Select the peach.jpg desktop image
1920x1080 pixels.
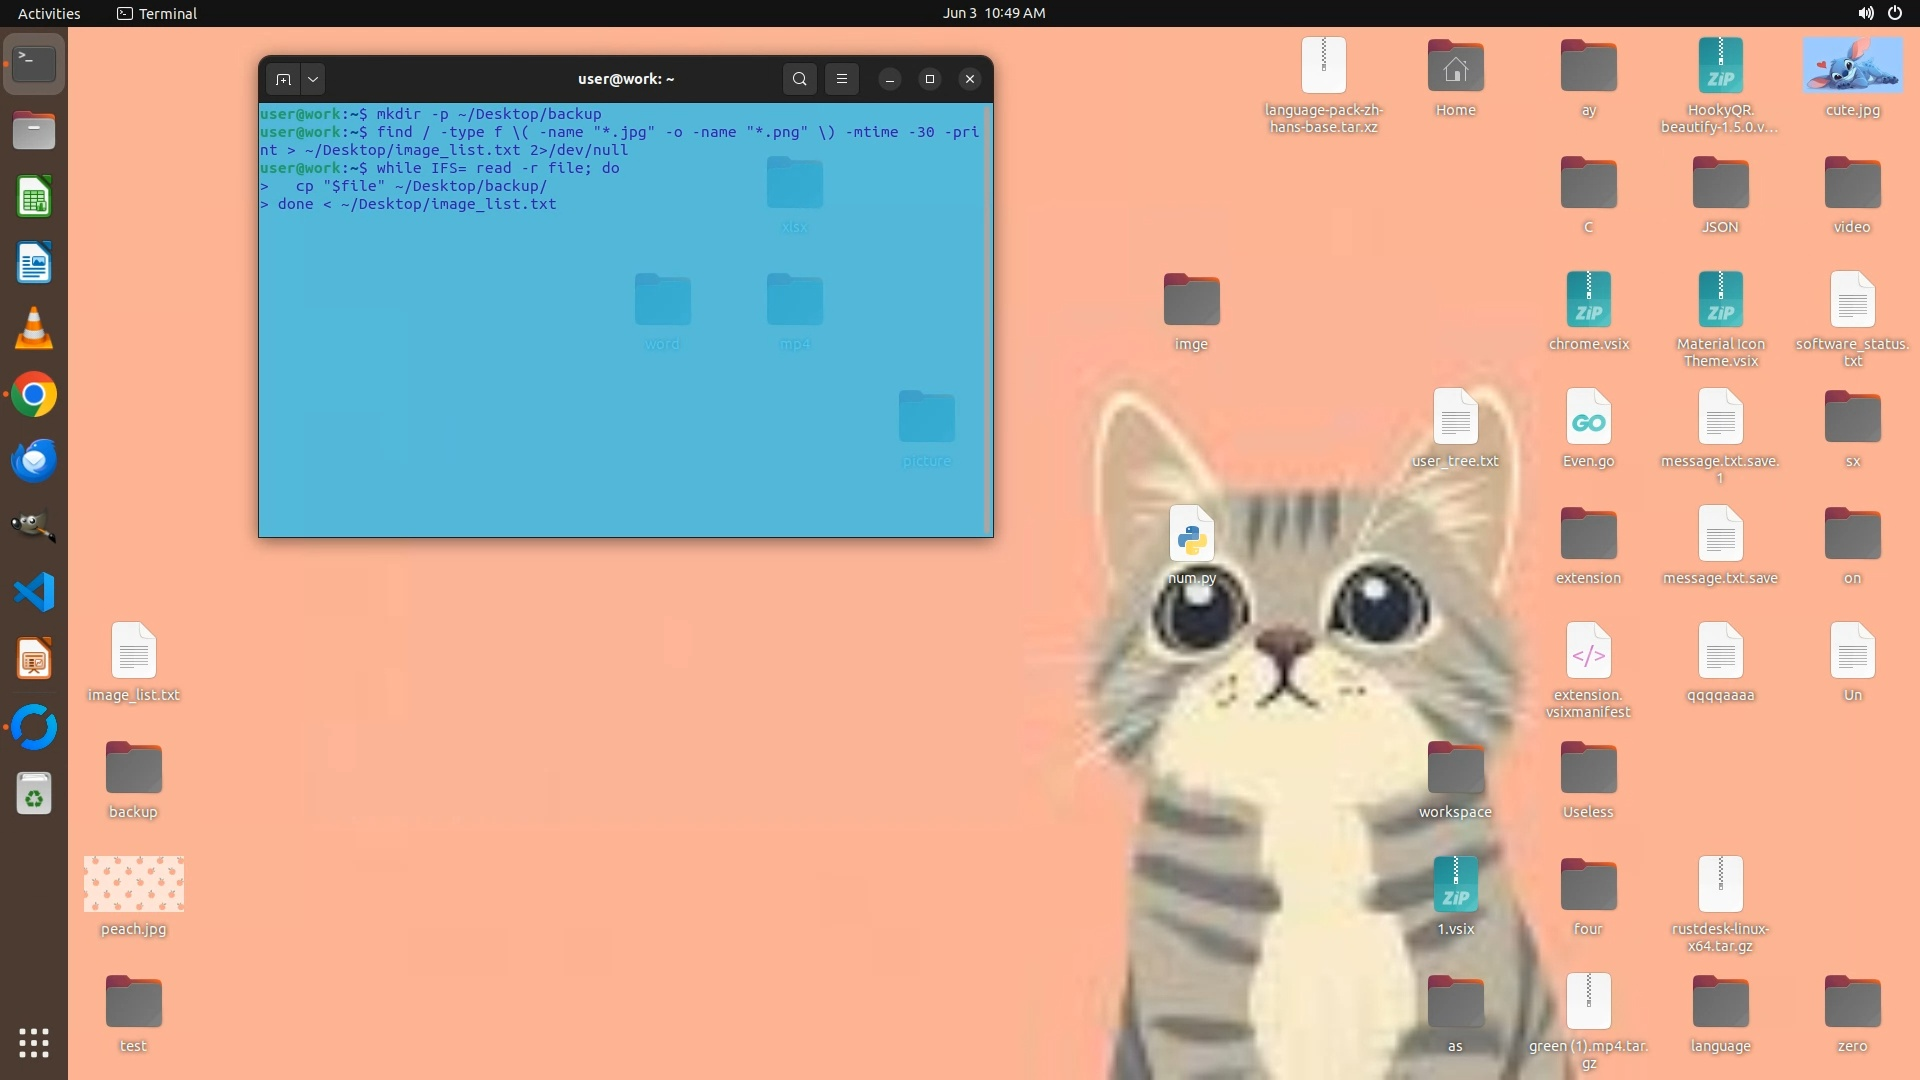(x=134, y=884)
